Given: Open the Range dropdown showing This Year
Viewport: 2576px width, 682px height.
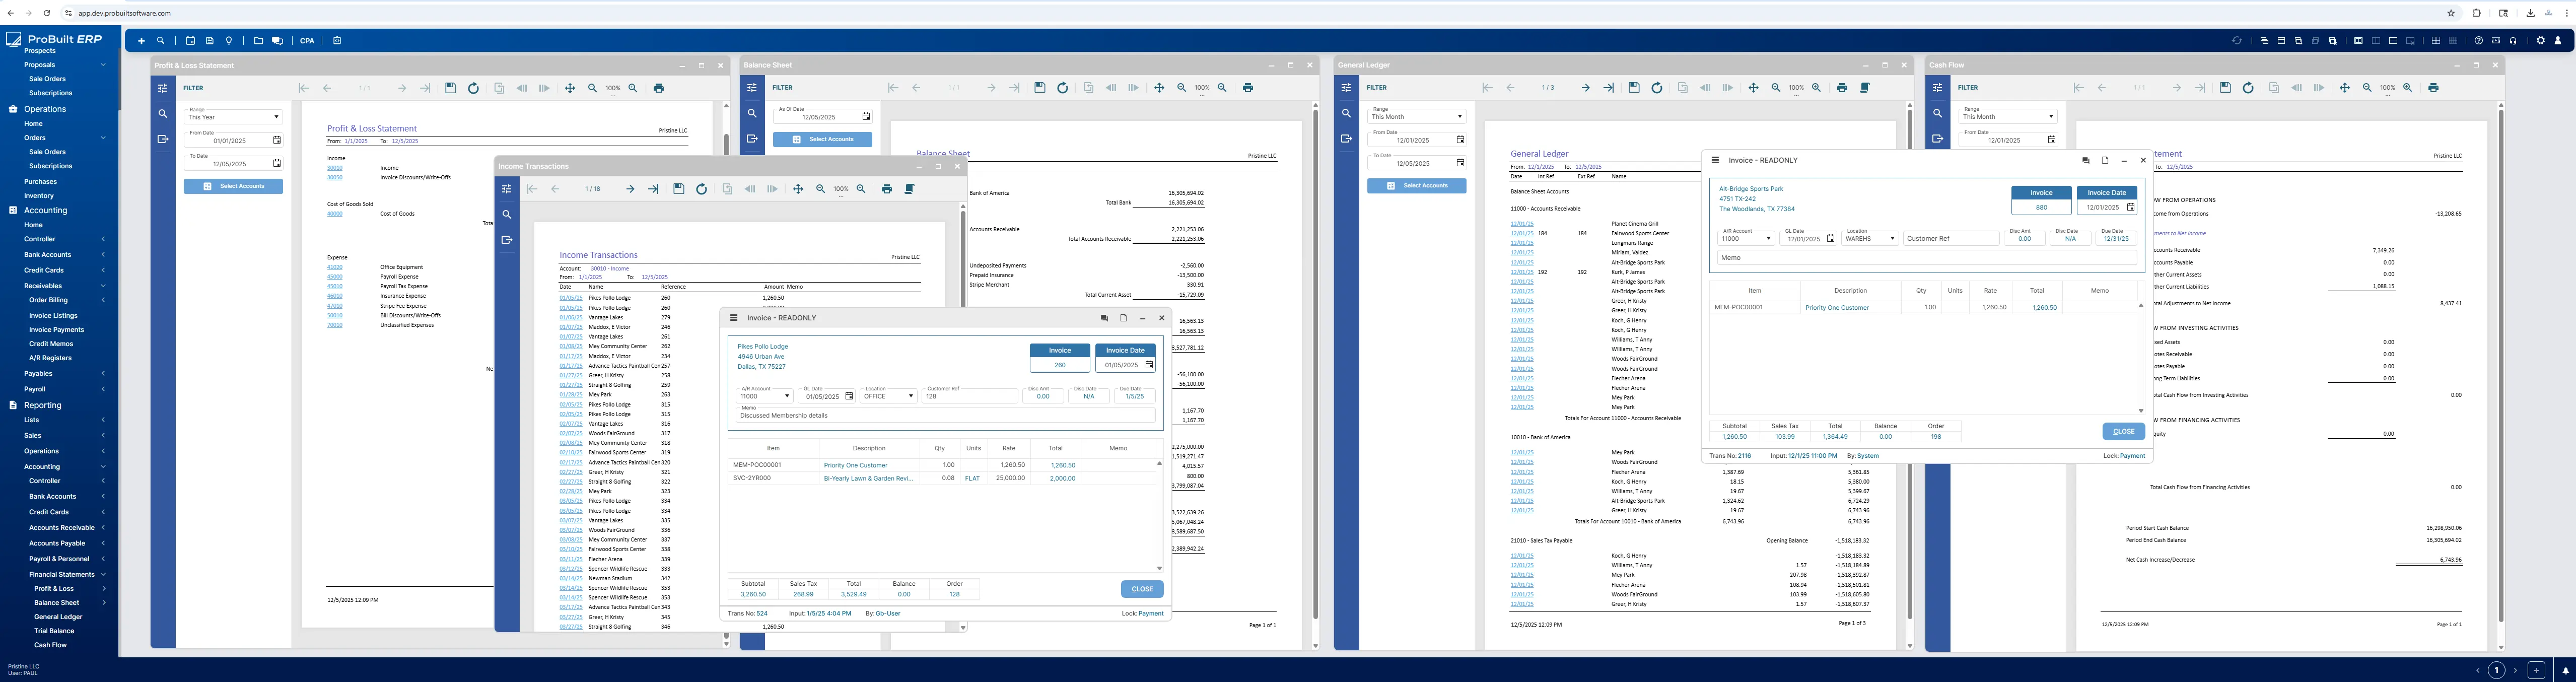Looking at the screenshot, I should point(233,117).
